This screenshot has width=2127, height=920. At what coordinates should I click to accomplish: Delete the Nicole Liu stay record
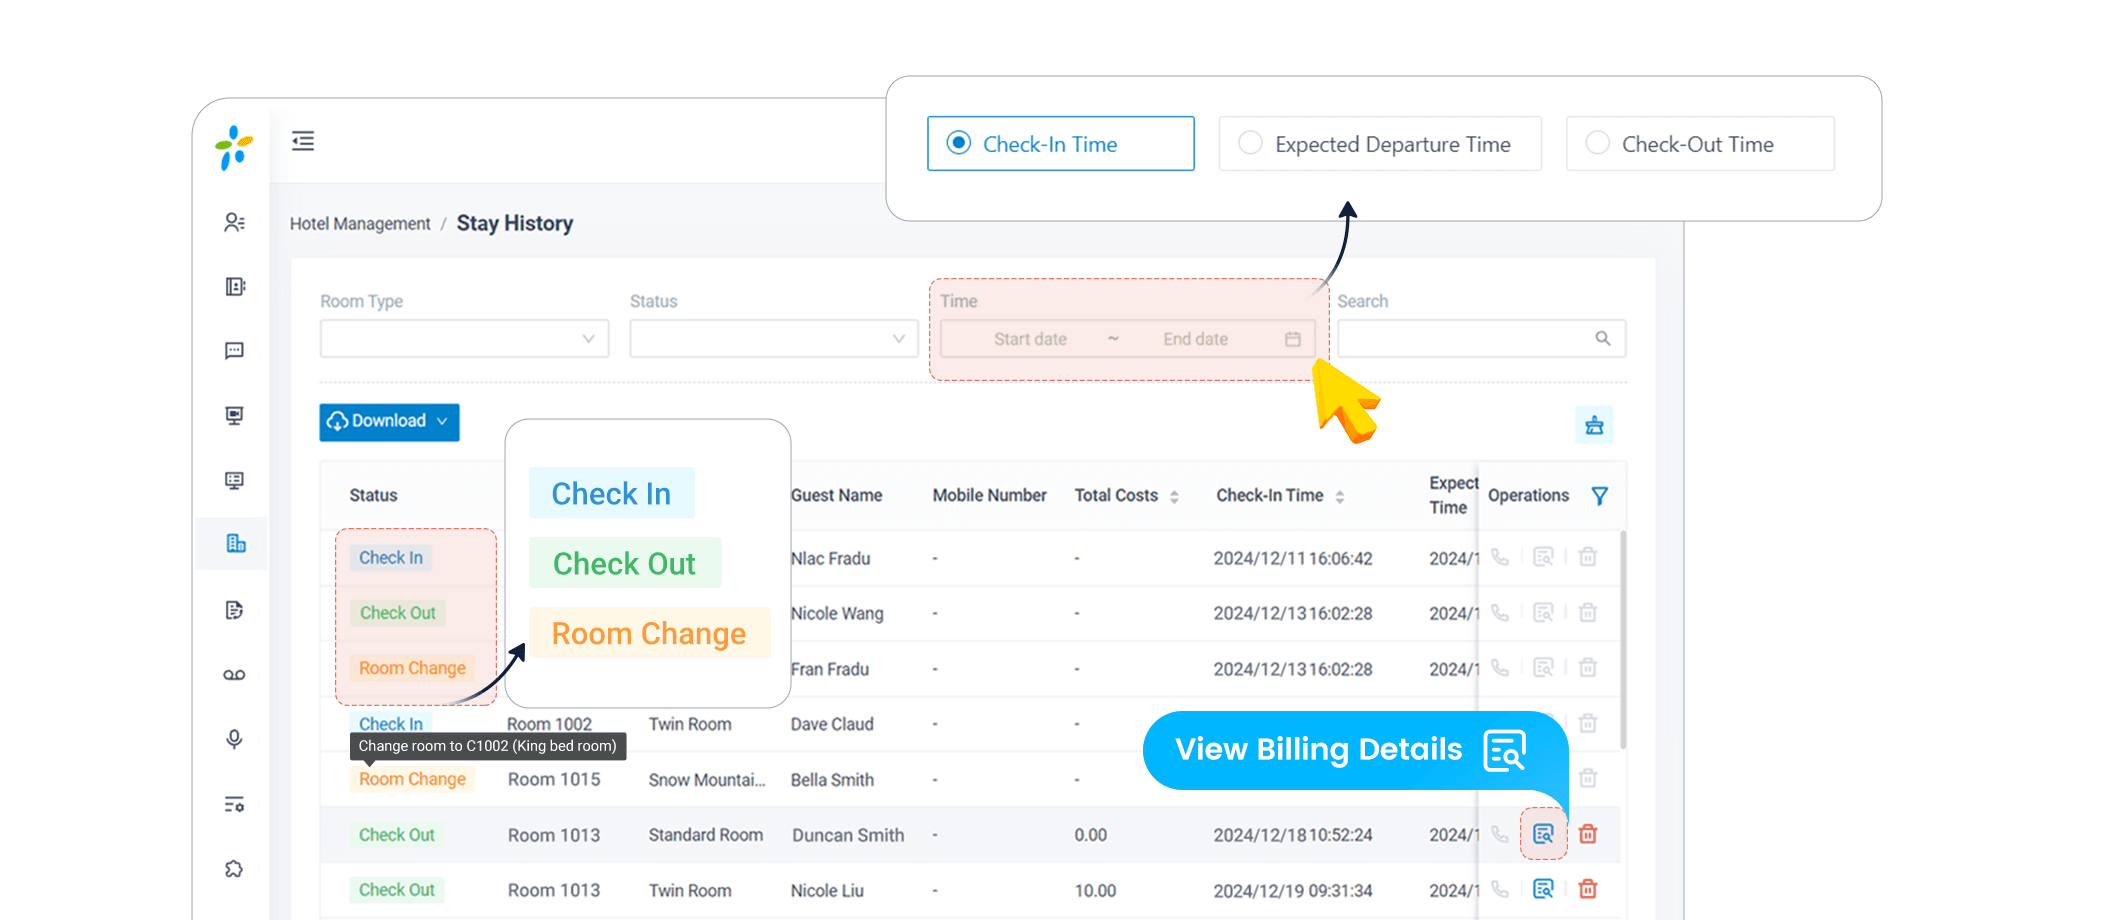click(1588, 889)
